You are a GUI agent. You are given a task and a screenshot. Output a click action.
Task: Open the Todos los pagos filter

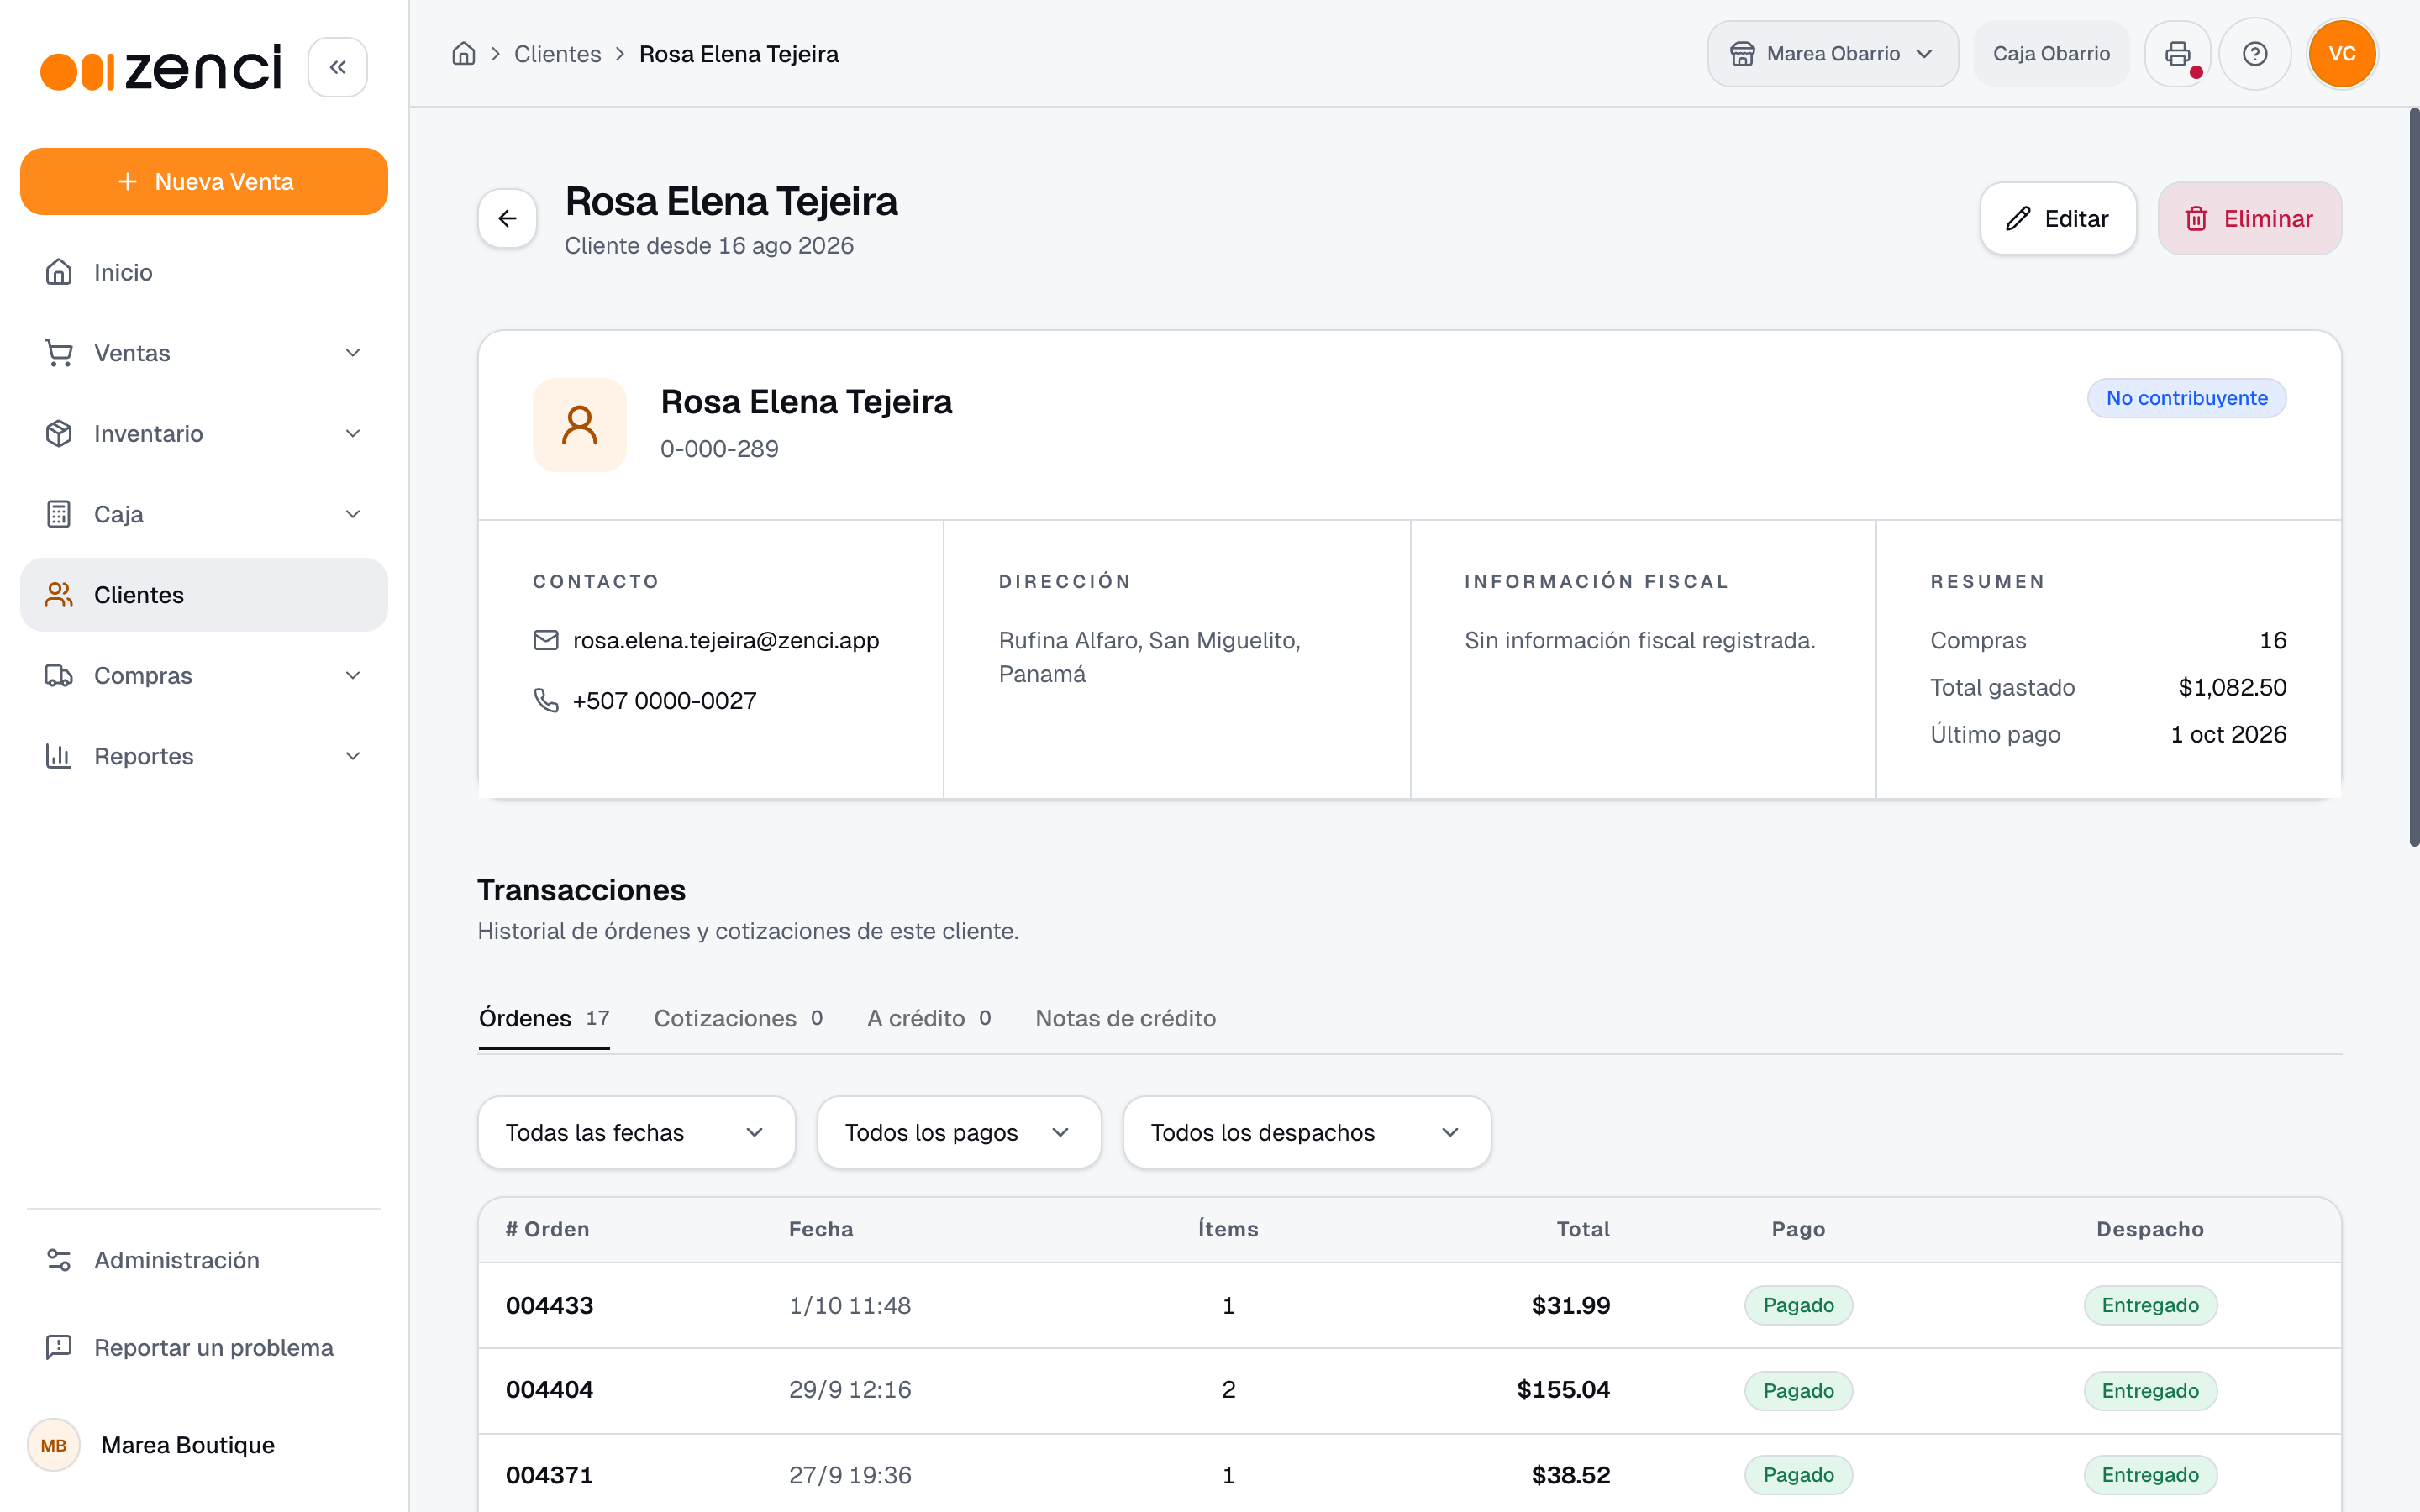click(959, 1132)
